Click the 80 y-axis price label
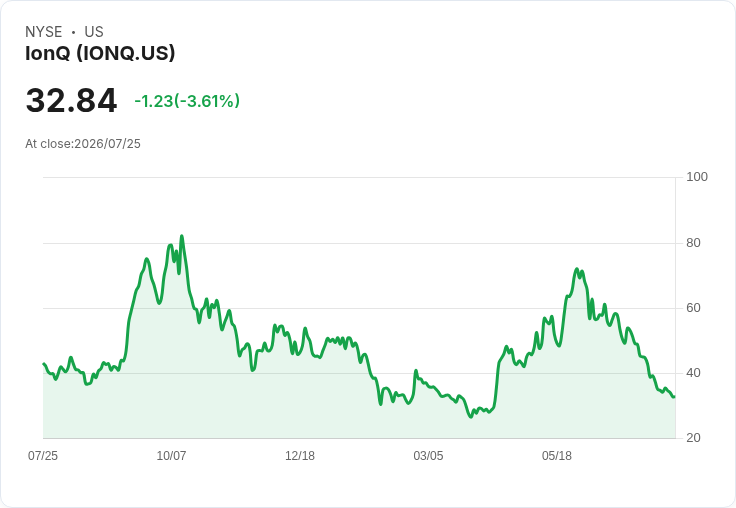The width and height of the screenshot is (736, 508). click(693, 243)
